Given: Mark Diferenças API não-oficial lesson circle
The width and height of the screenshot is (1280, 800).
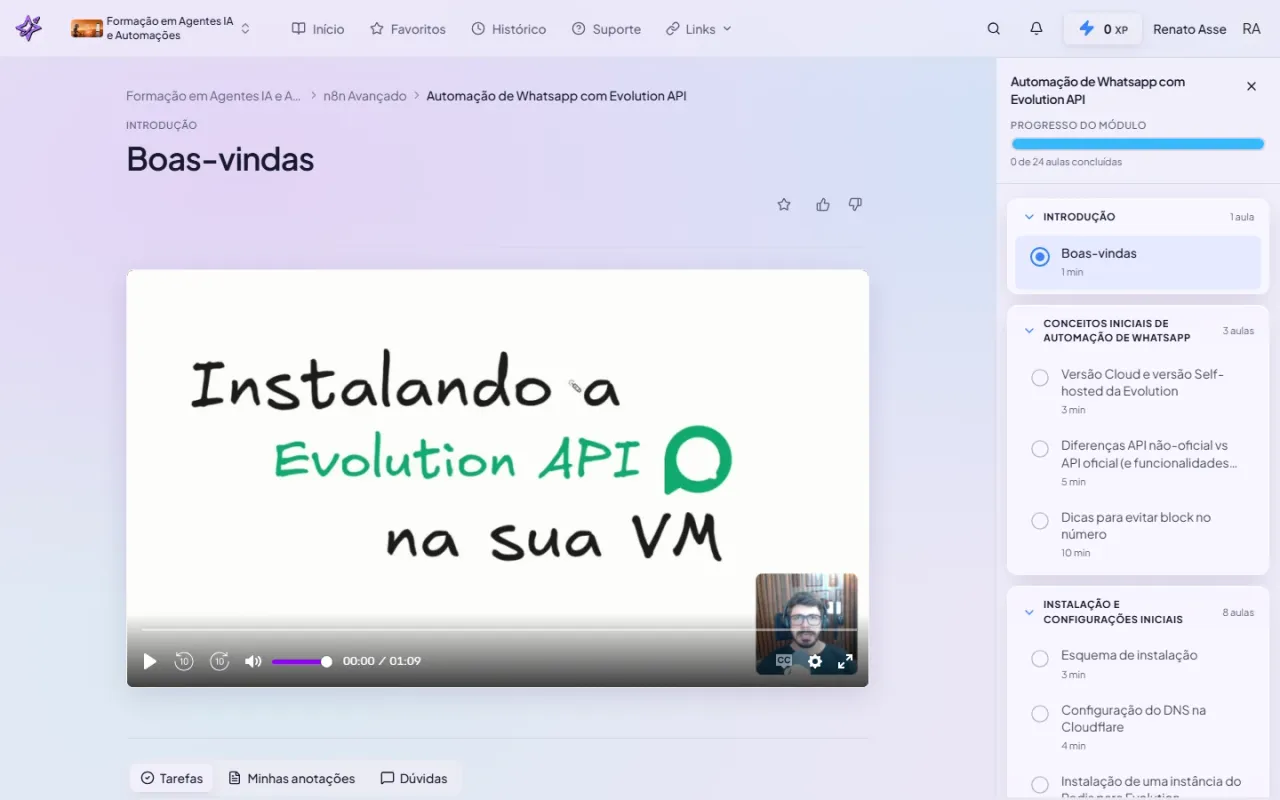Looking at the screenshot, I should pyautogui.click(x=1040, y=449).
